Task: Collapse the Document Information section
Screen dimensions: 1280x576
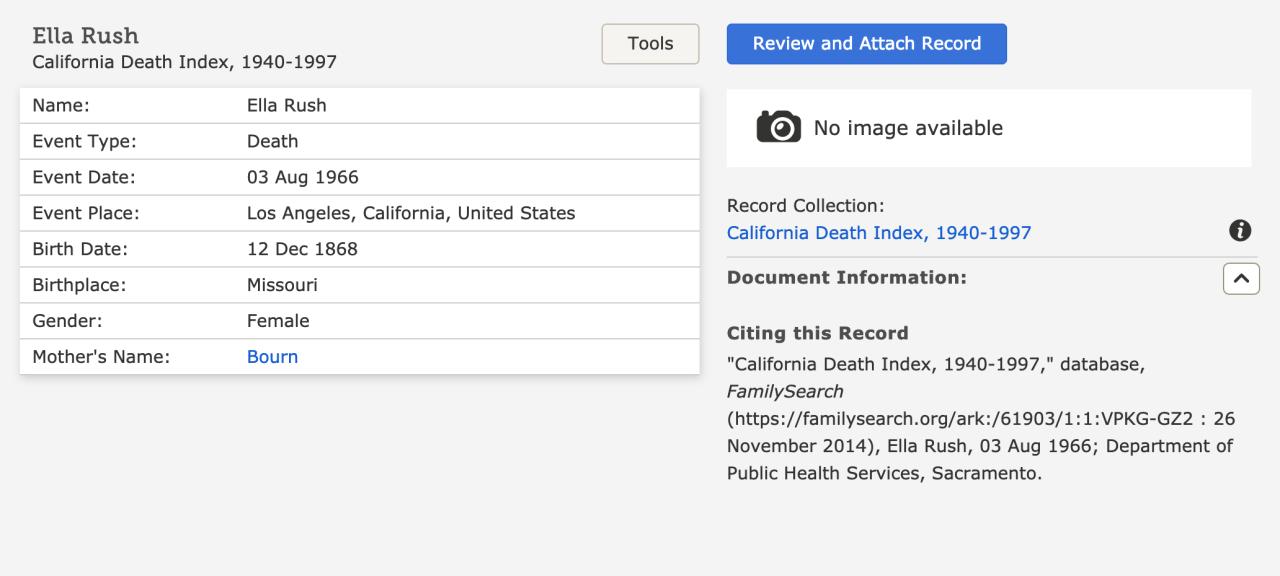Action: 1241,278
